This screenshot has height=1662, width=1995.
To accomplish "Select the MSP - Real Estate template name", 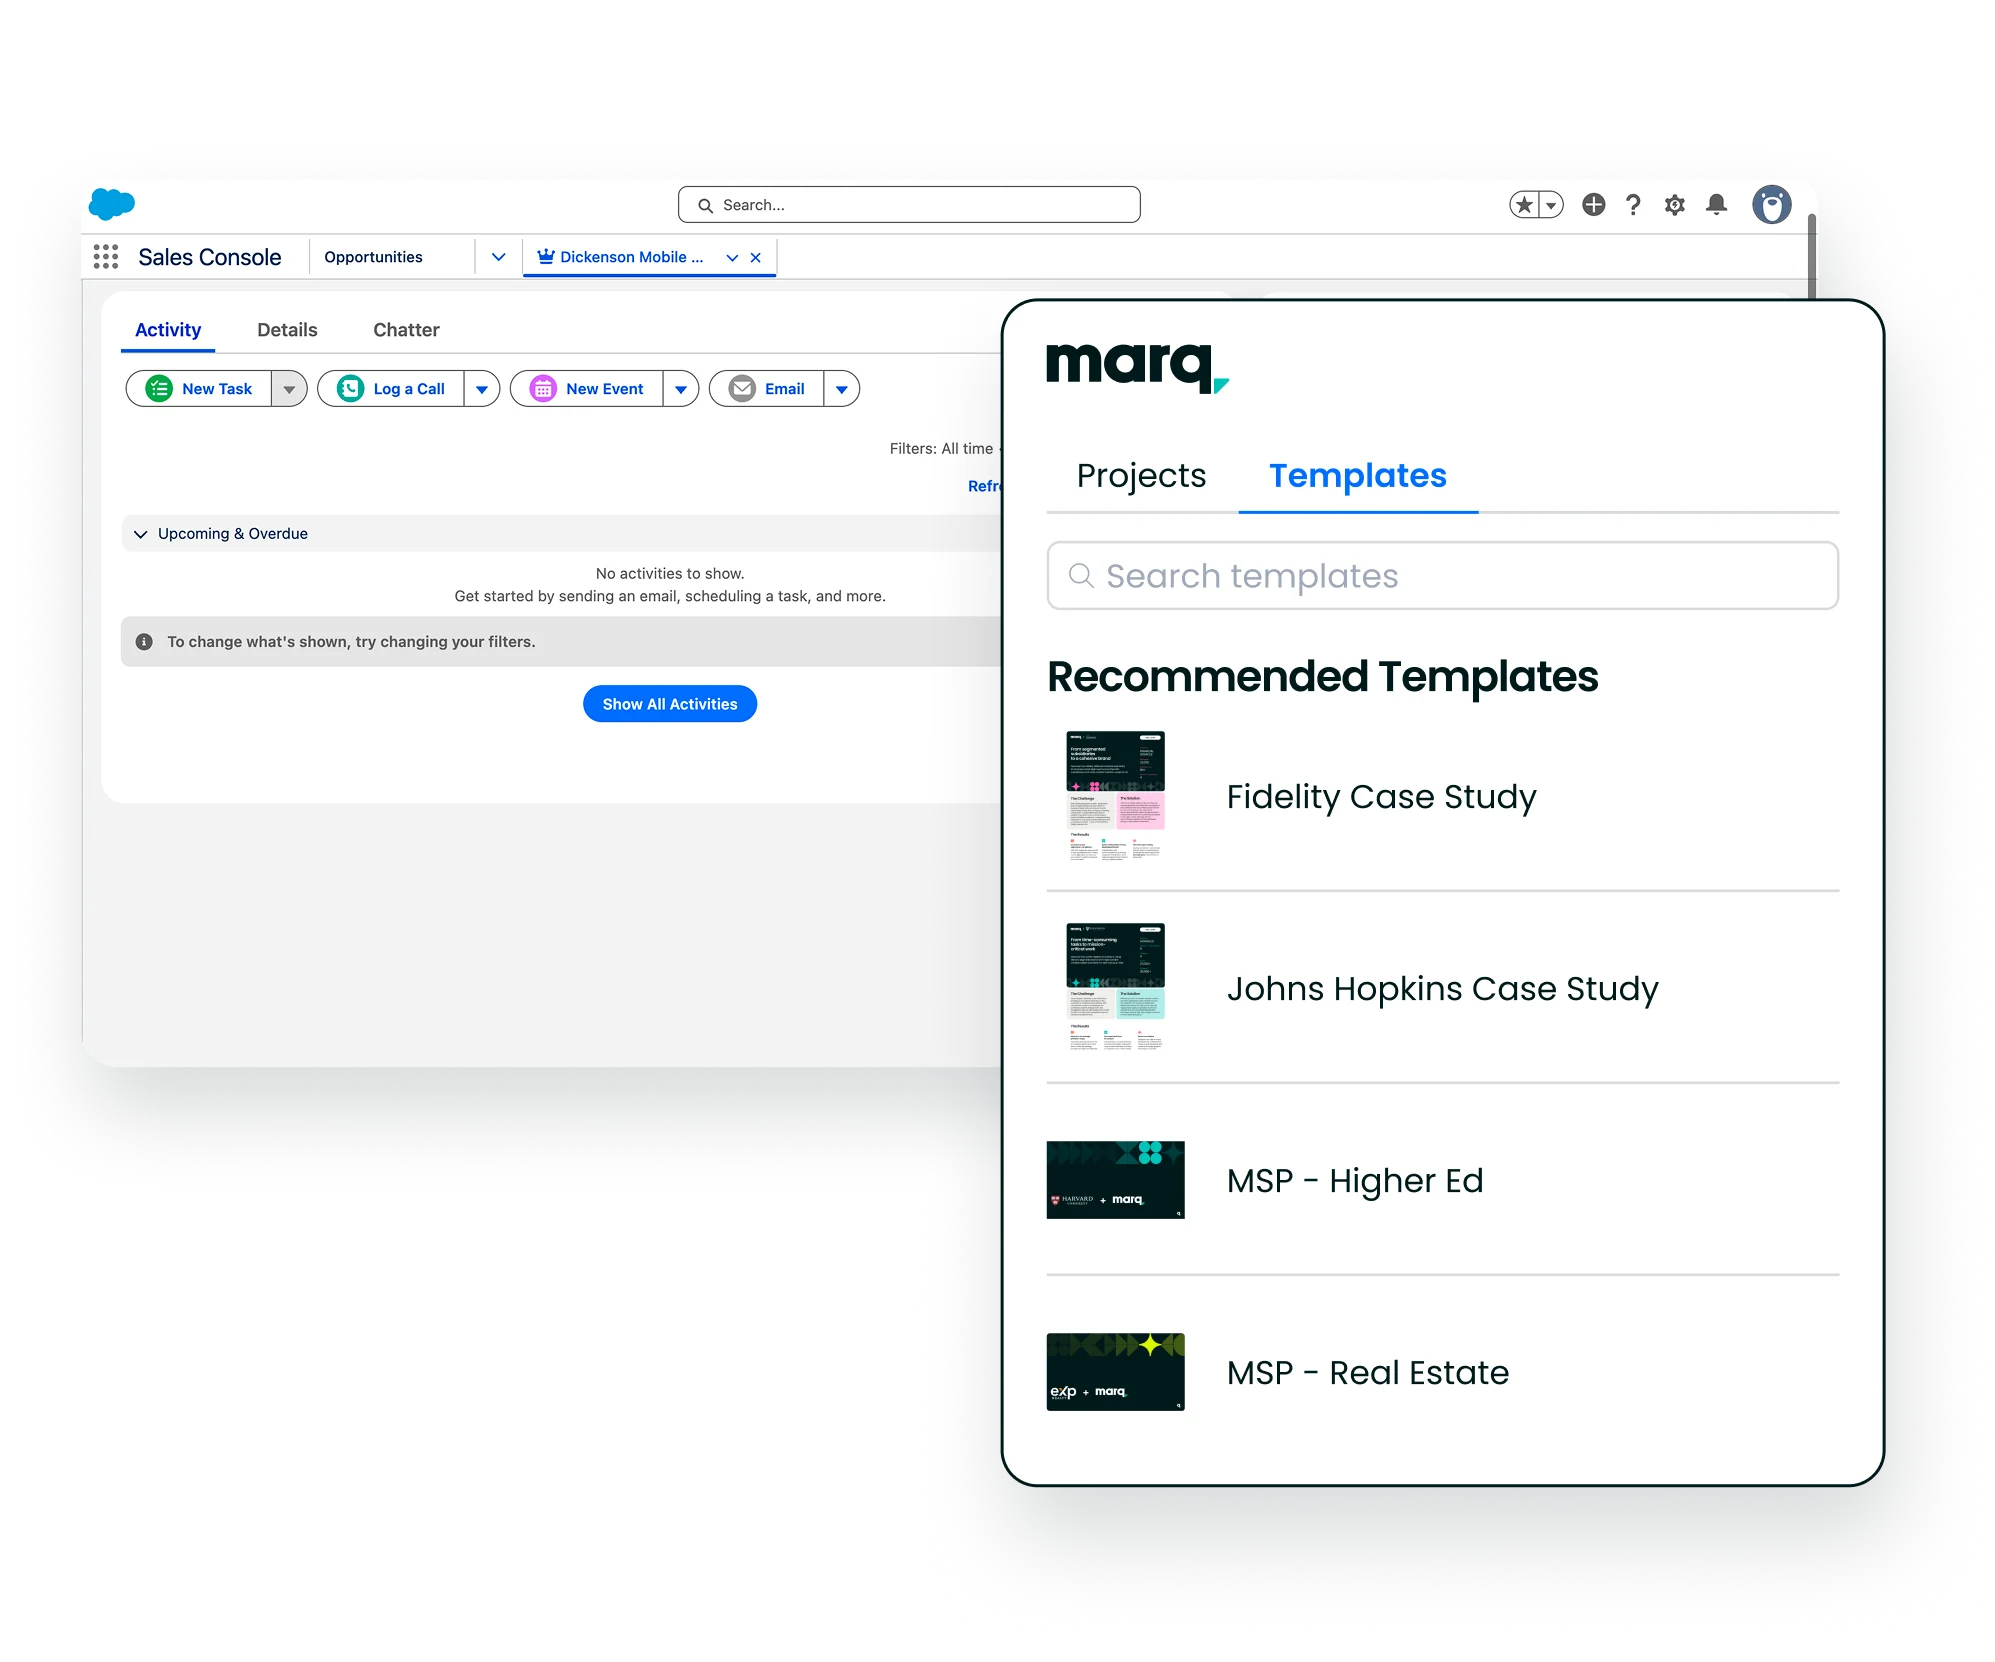I will coord(1367,1373).
